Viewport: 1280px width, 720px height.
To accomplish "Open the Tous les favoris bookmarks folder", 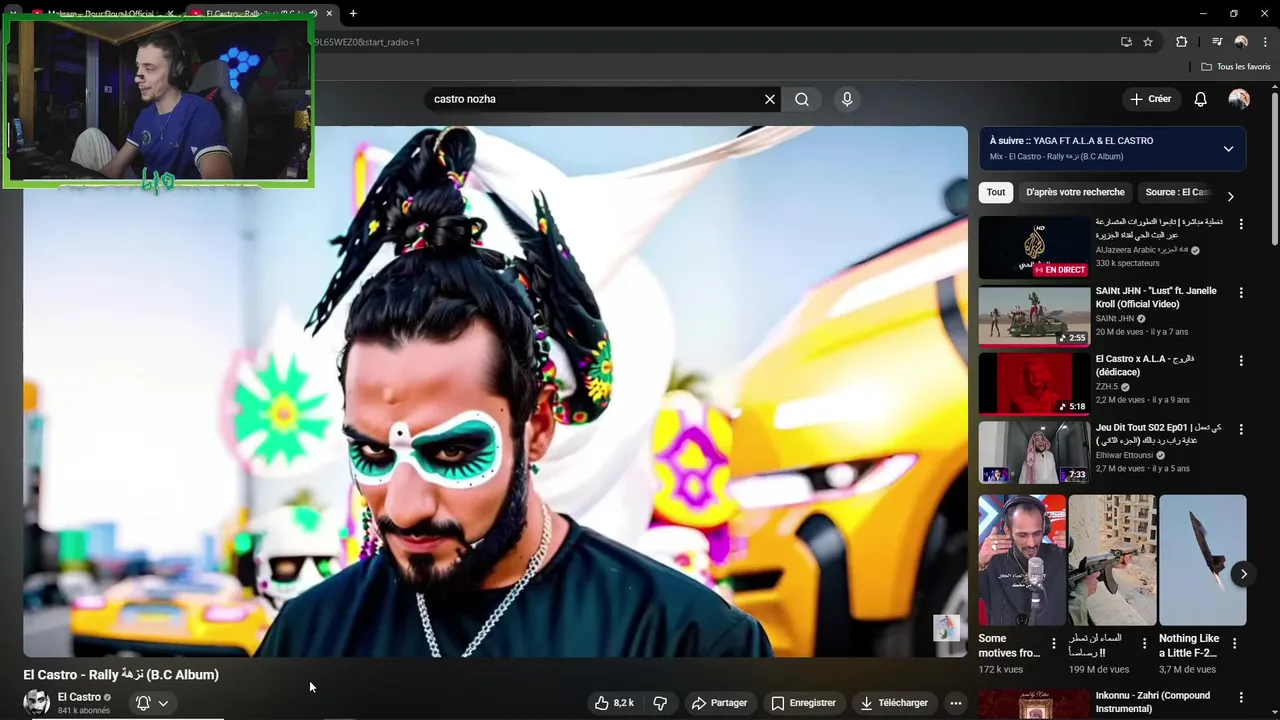I will coord(1236,67).
